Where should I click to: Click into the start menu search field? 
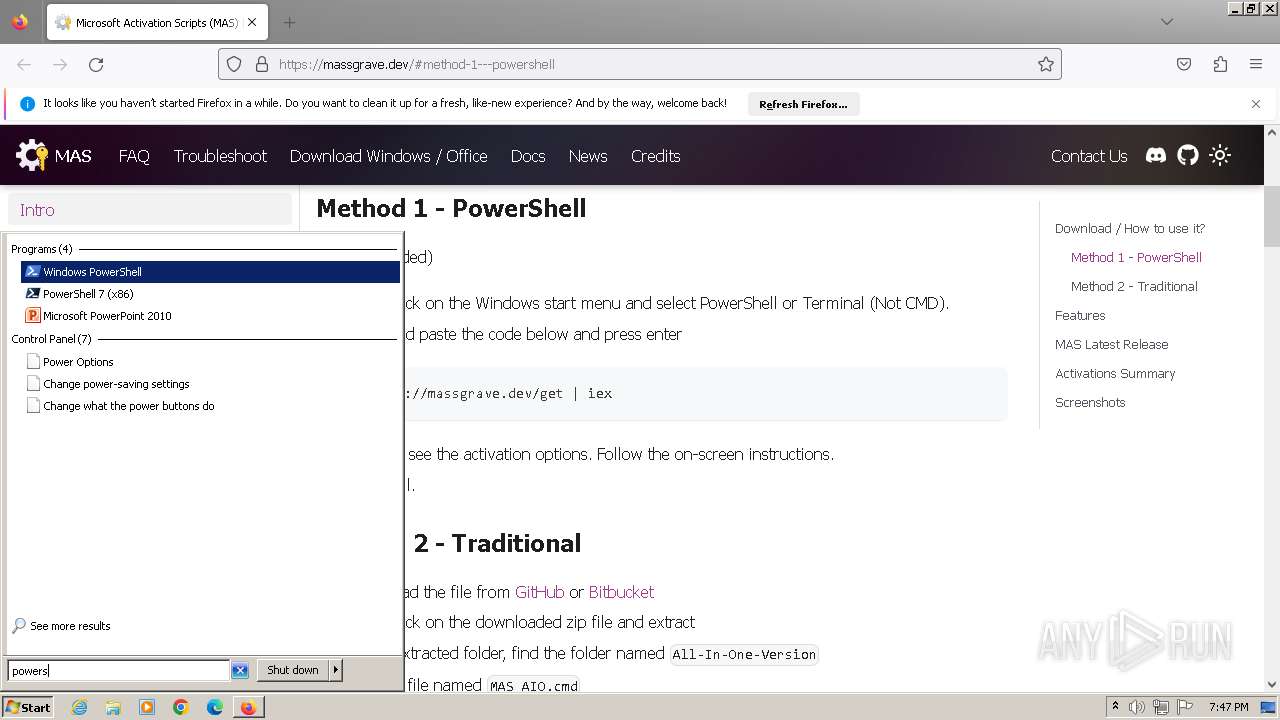point(119,671)
